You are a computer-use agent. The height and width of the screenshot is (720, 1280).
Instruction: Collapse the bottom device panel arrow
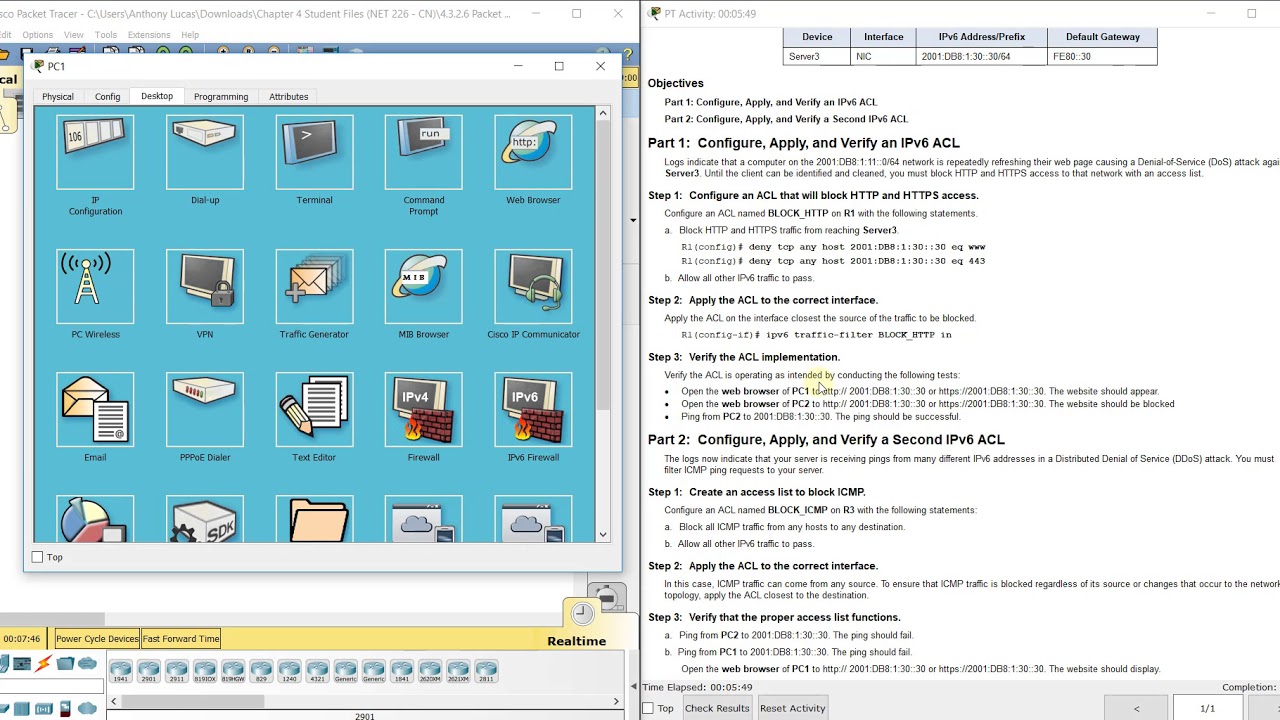point(632,686)
